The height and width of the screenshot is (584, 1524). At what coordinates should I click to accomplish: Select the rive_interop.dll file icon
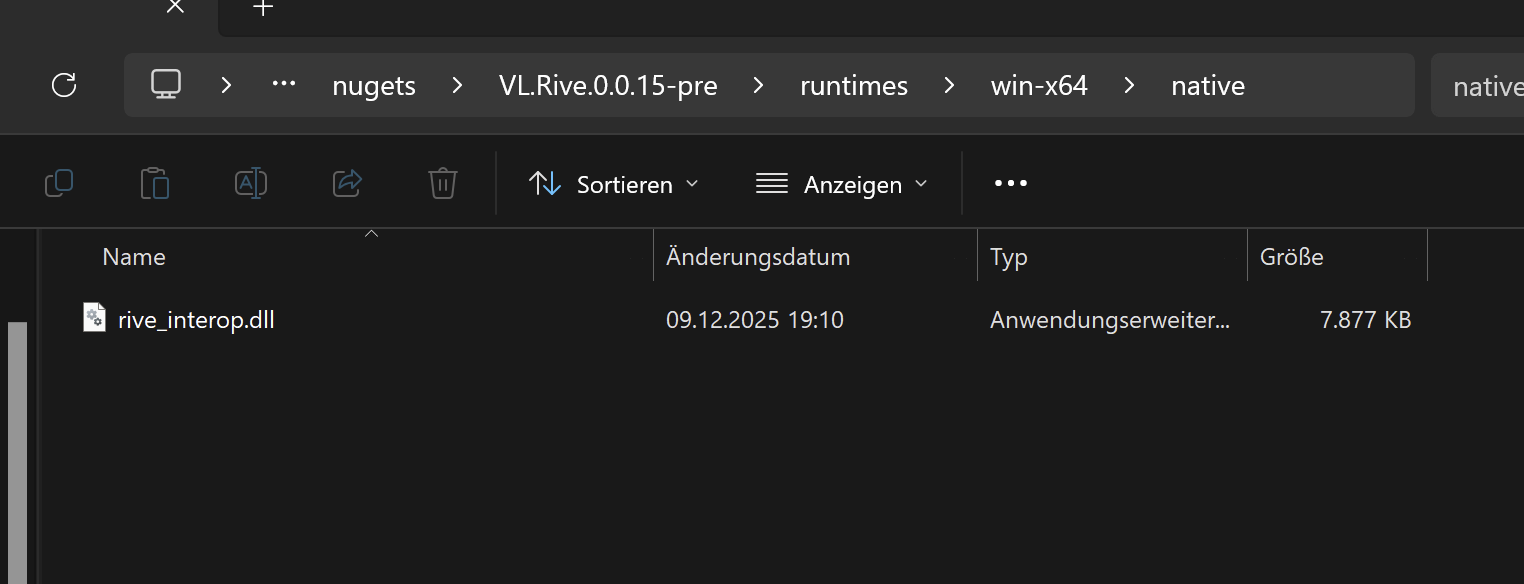click(x=94, y=319)
